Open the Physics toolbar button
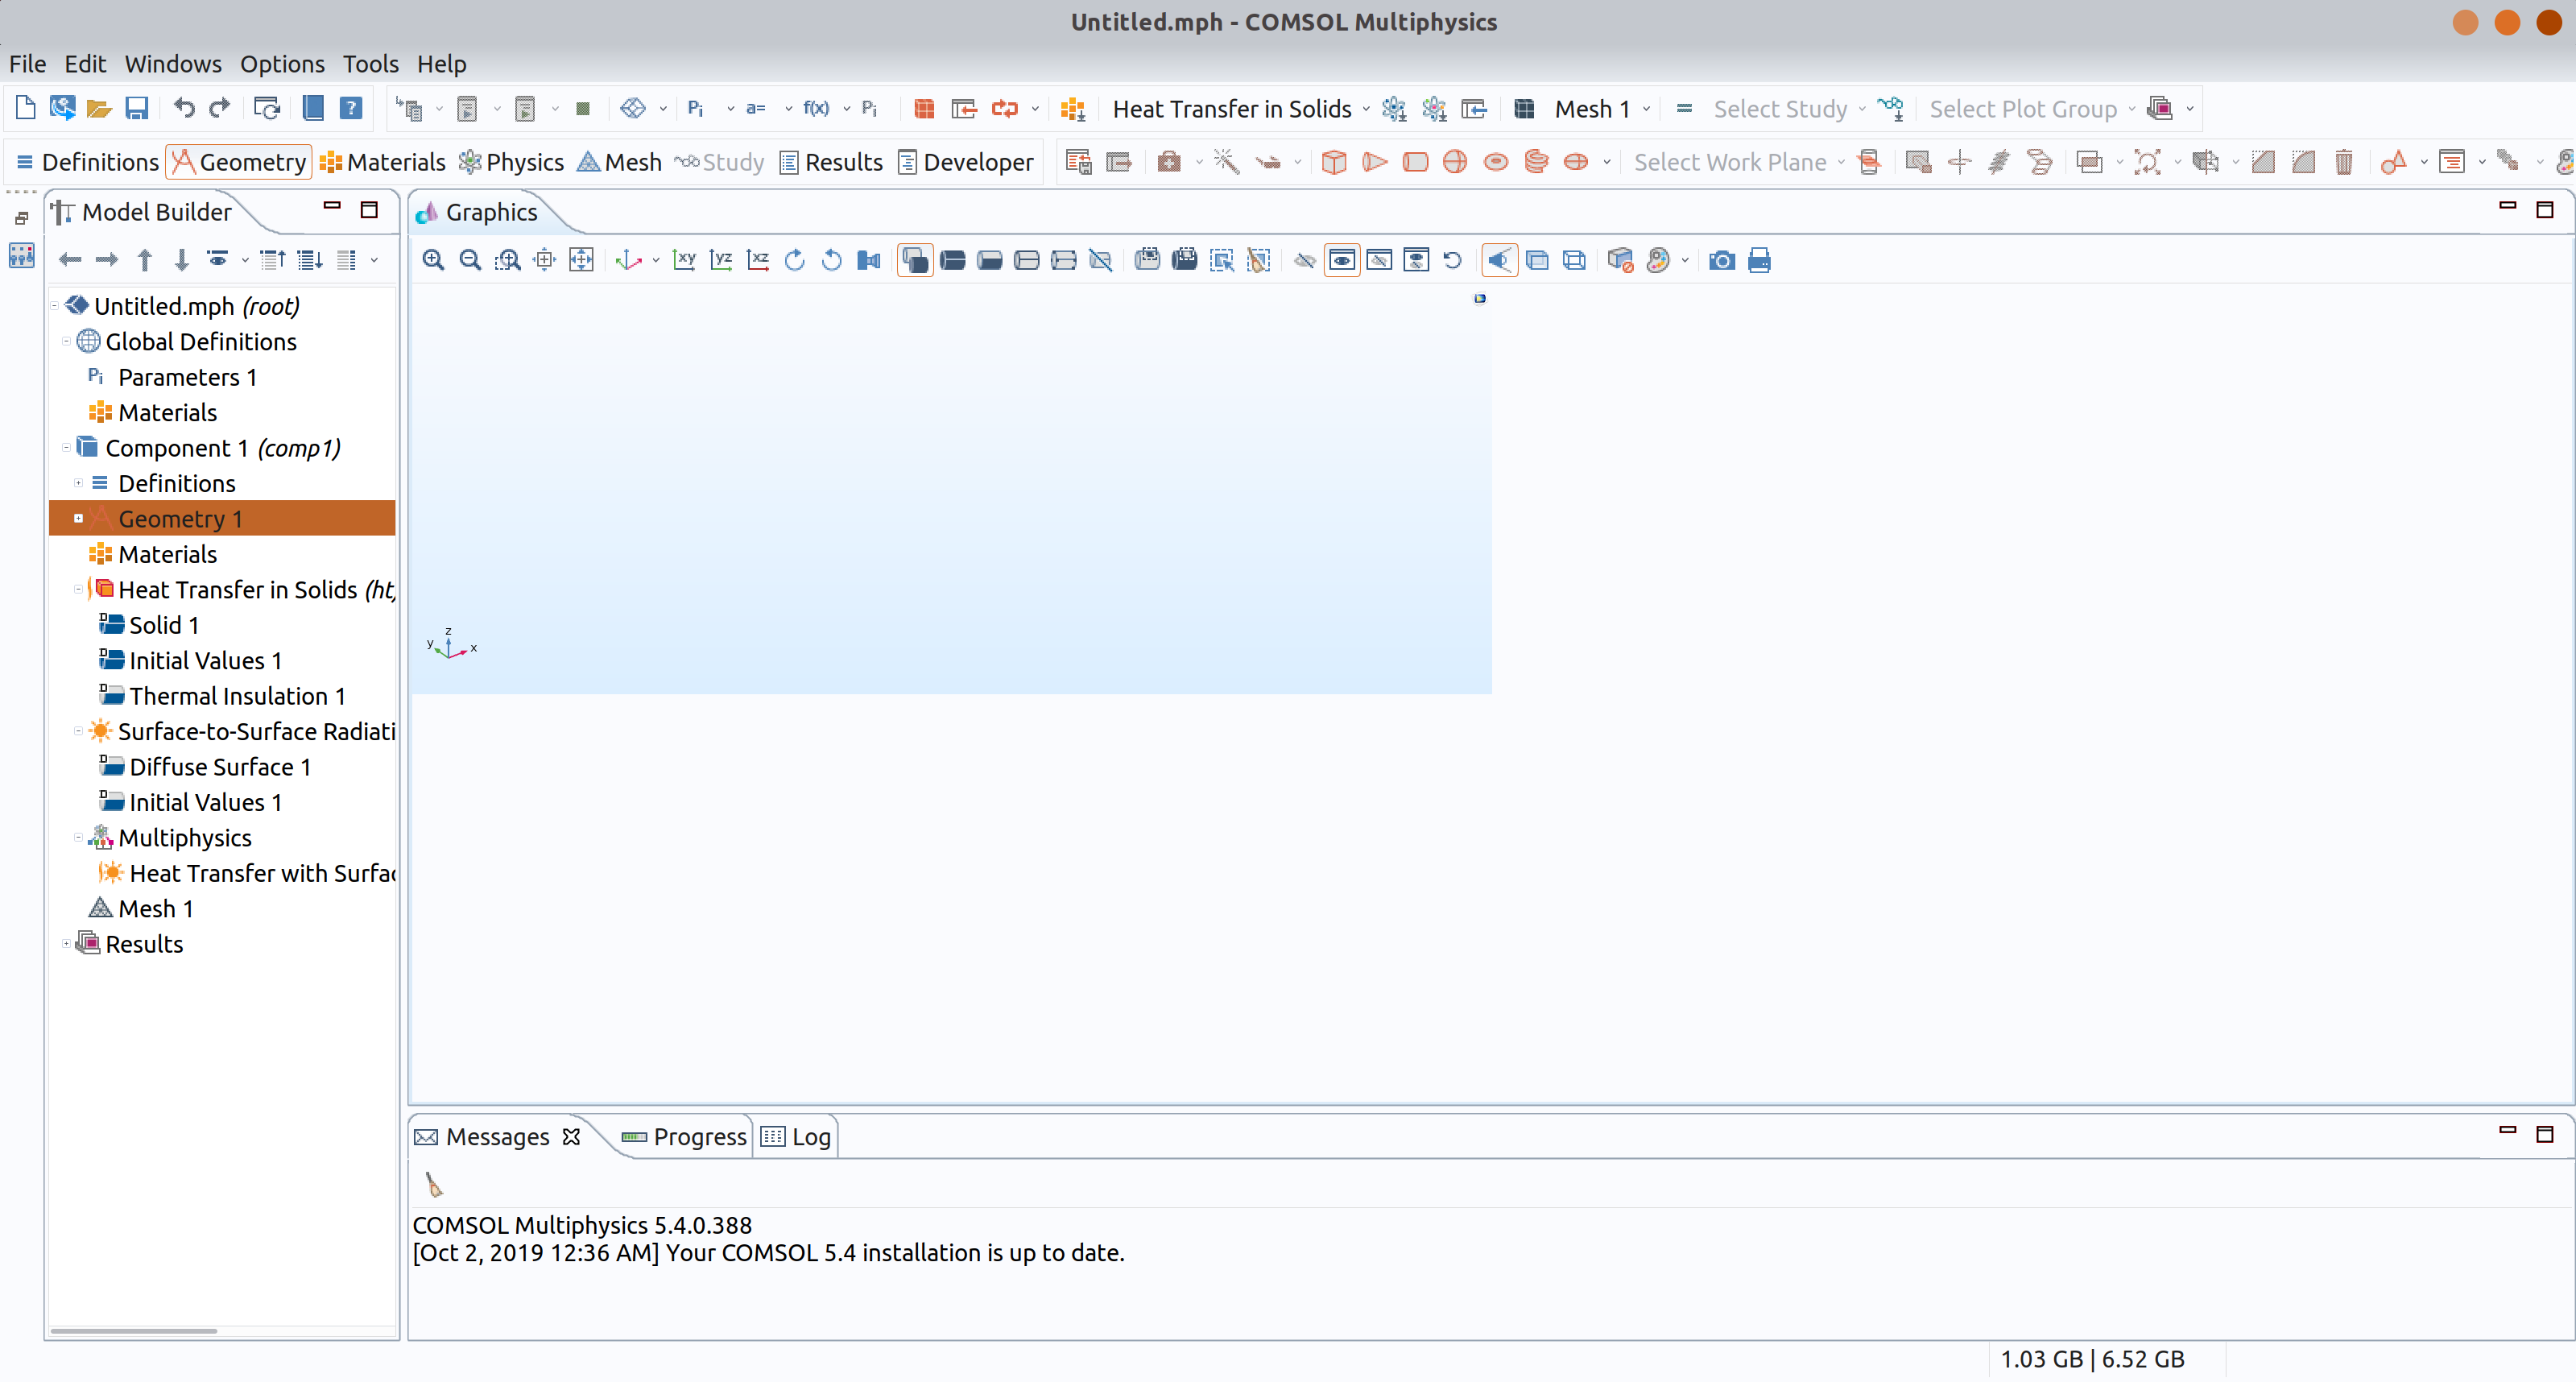The width and height of the screenshot is (2576, 1382). 511,162
